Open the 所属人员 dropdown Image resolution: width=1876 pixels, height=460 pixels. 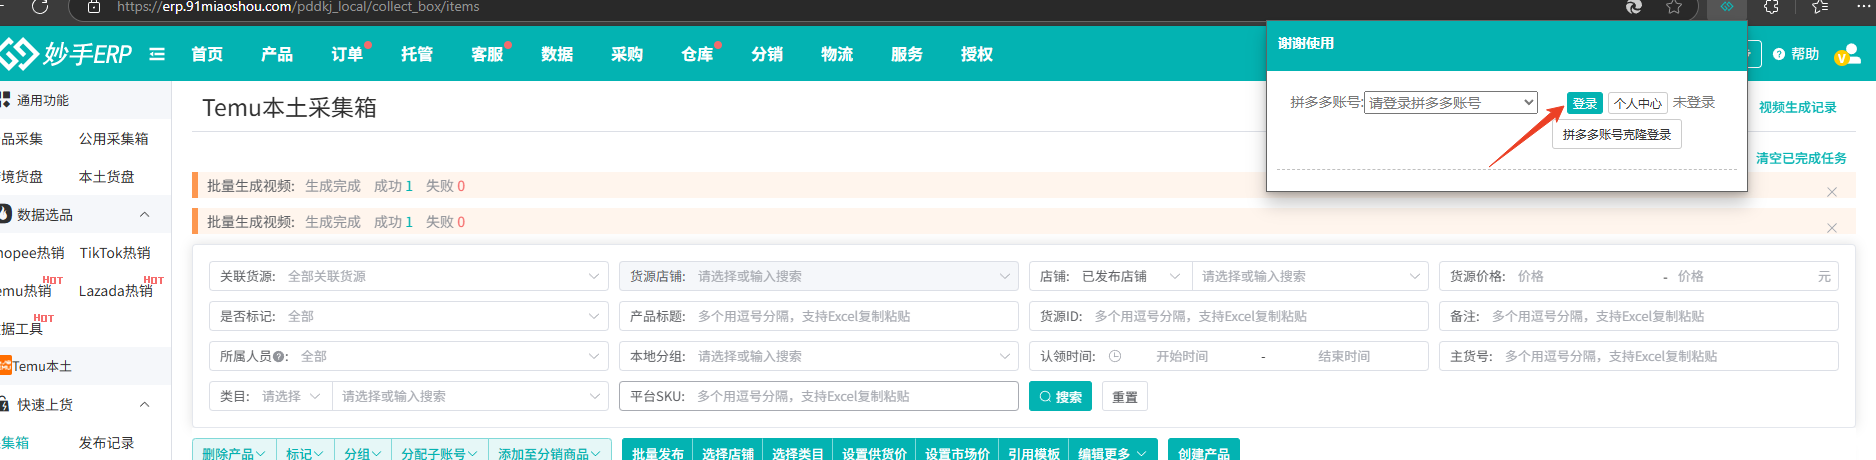[409, 356]
